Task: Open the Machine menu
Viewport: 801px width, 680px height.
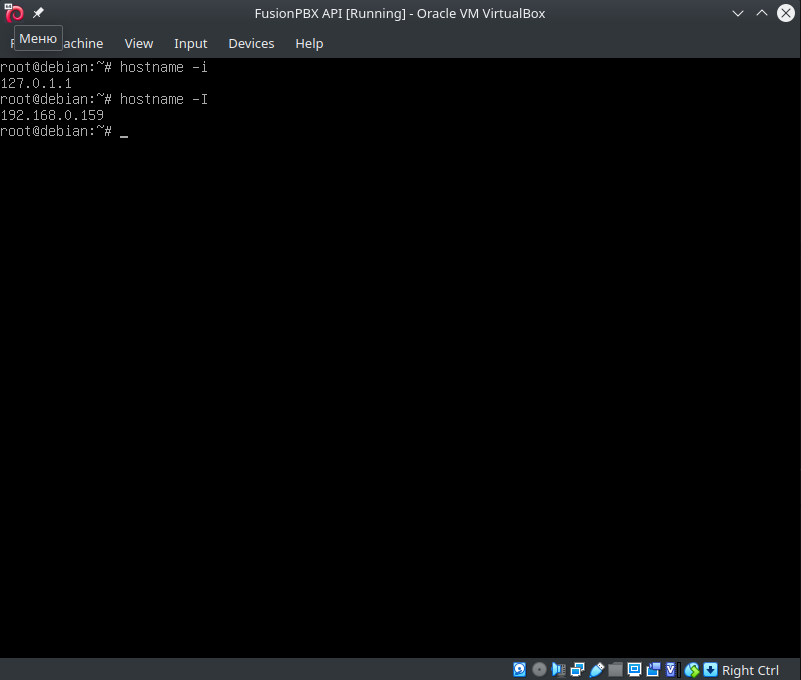Action: (83, 43)
